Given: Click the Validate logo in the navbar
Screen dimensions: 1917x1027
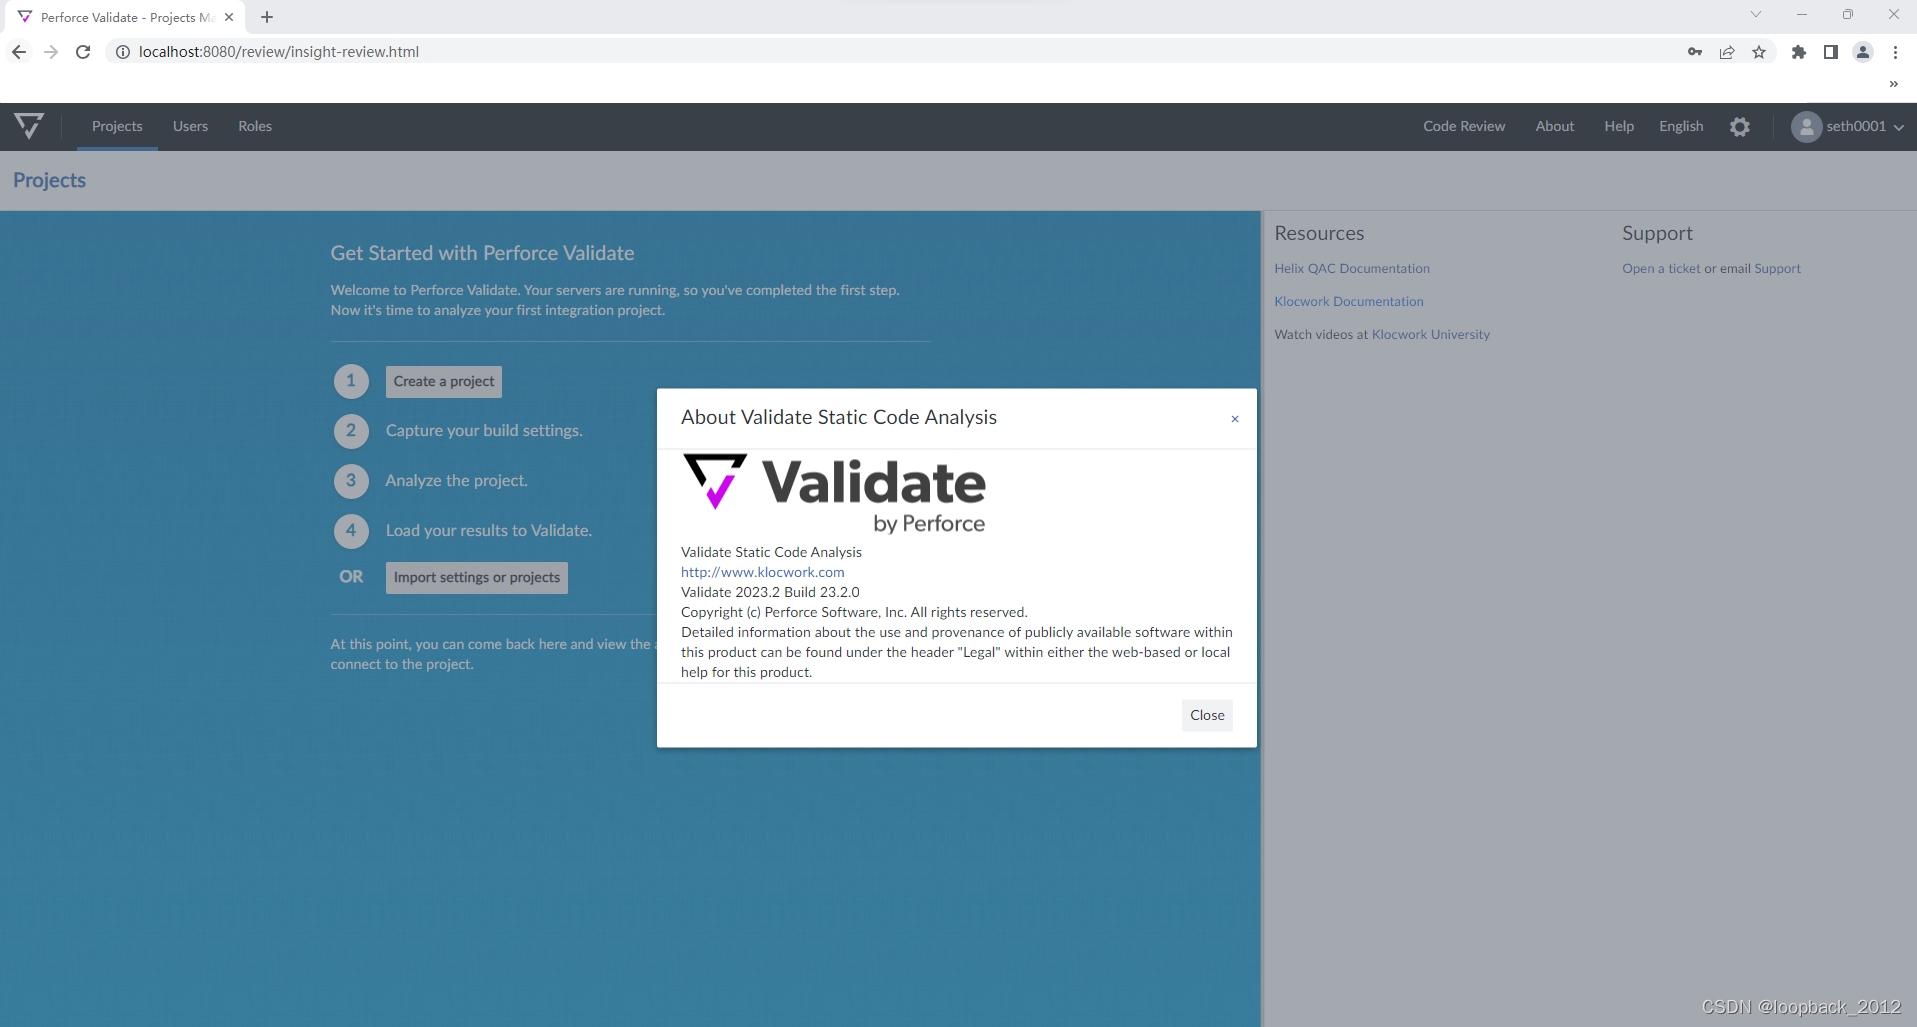Looking at the screenshot, I should 29,126.
